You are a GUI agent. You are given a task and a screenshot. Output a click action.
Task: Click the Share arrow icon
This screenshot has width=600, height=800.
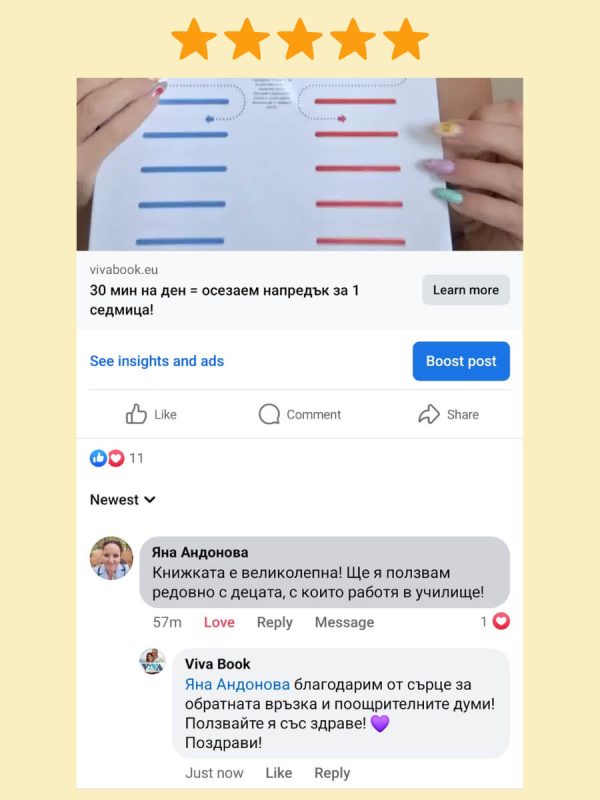[x=429, y=414]
